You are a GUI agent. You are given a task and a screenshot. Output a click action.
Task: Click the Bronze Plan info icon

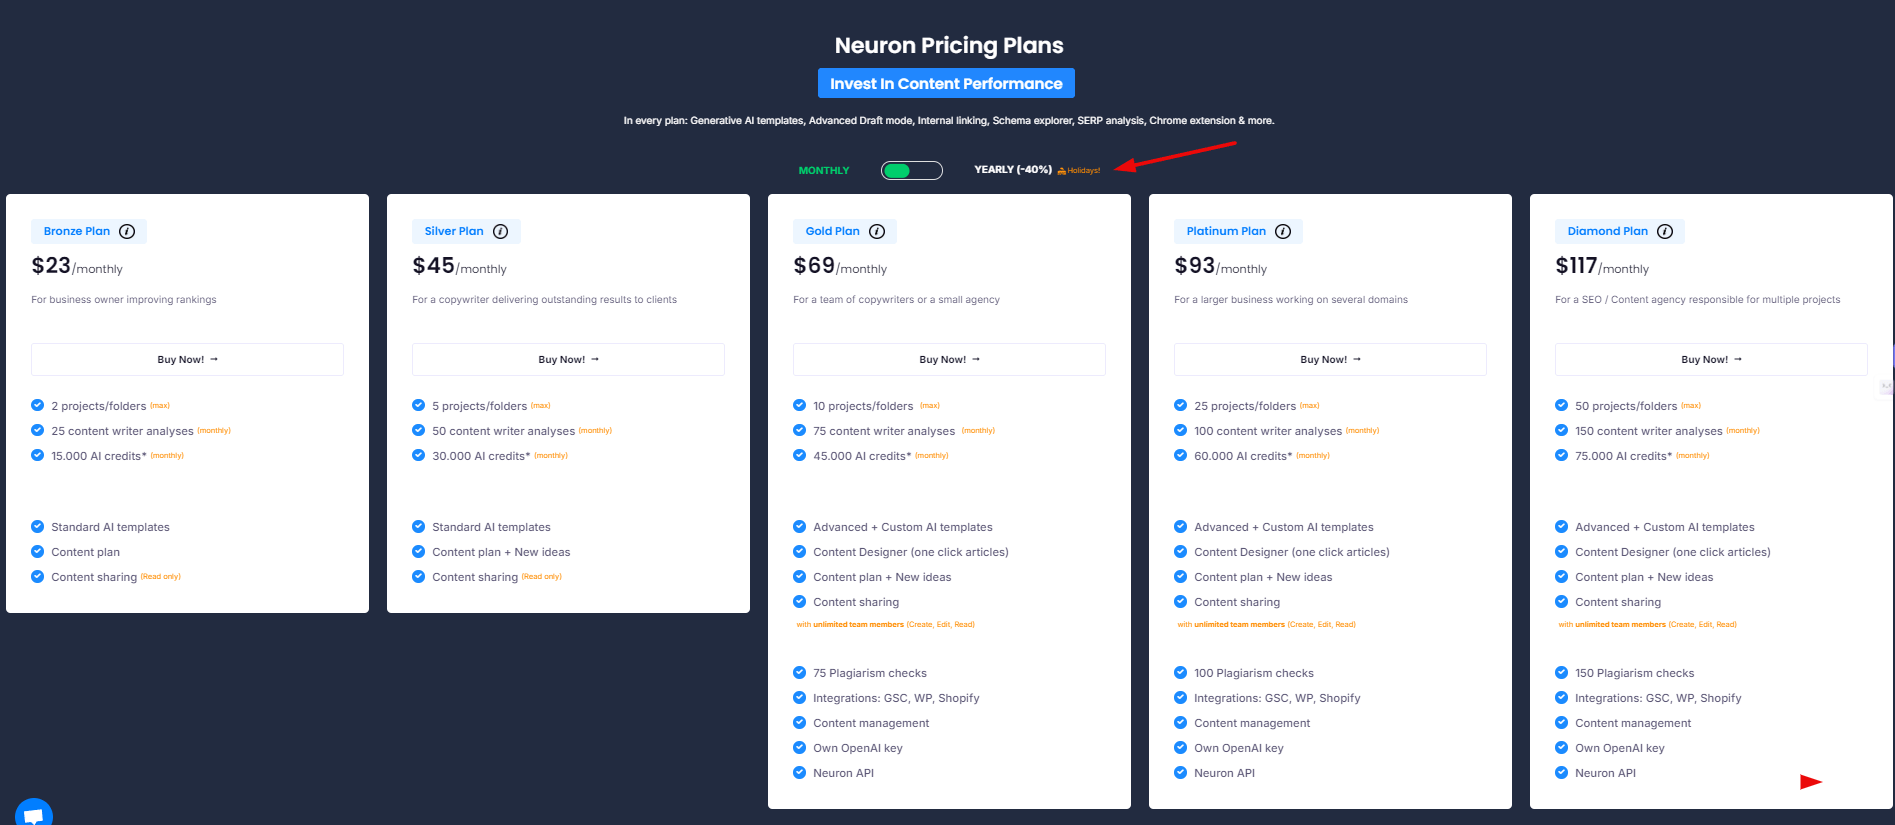pos(127,232)
